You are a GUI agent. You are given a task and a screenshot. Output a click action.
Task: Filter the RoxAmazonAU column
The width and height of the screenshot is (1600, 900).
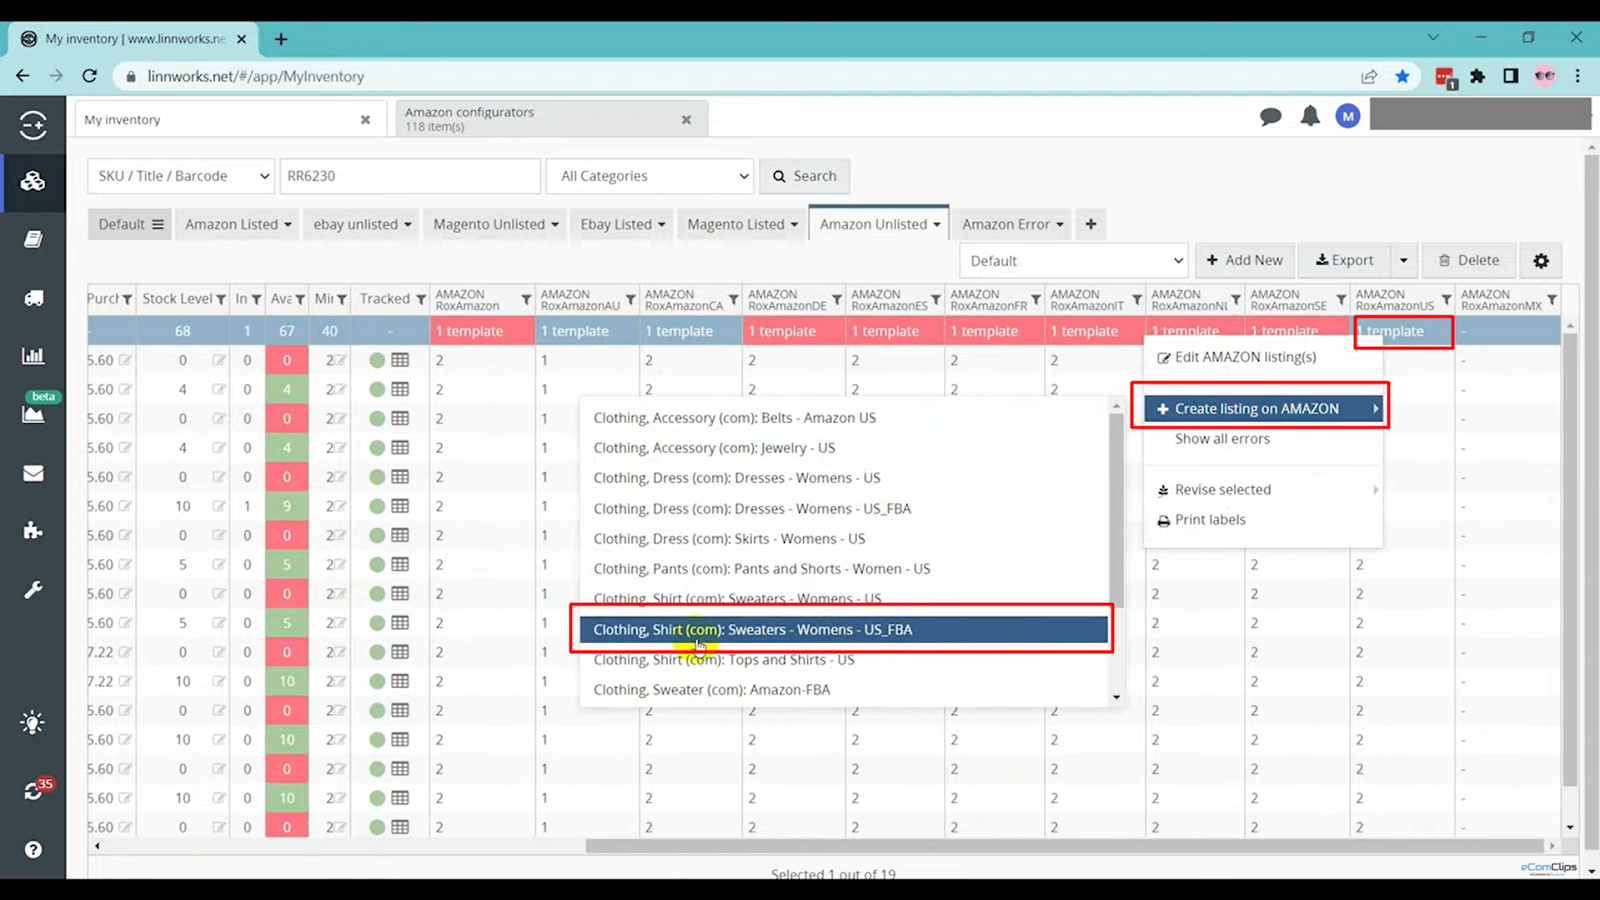point(630,299)
